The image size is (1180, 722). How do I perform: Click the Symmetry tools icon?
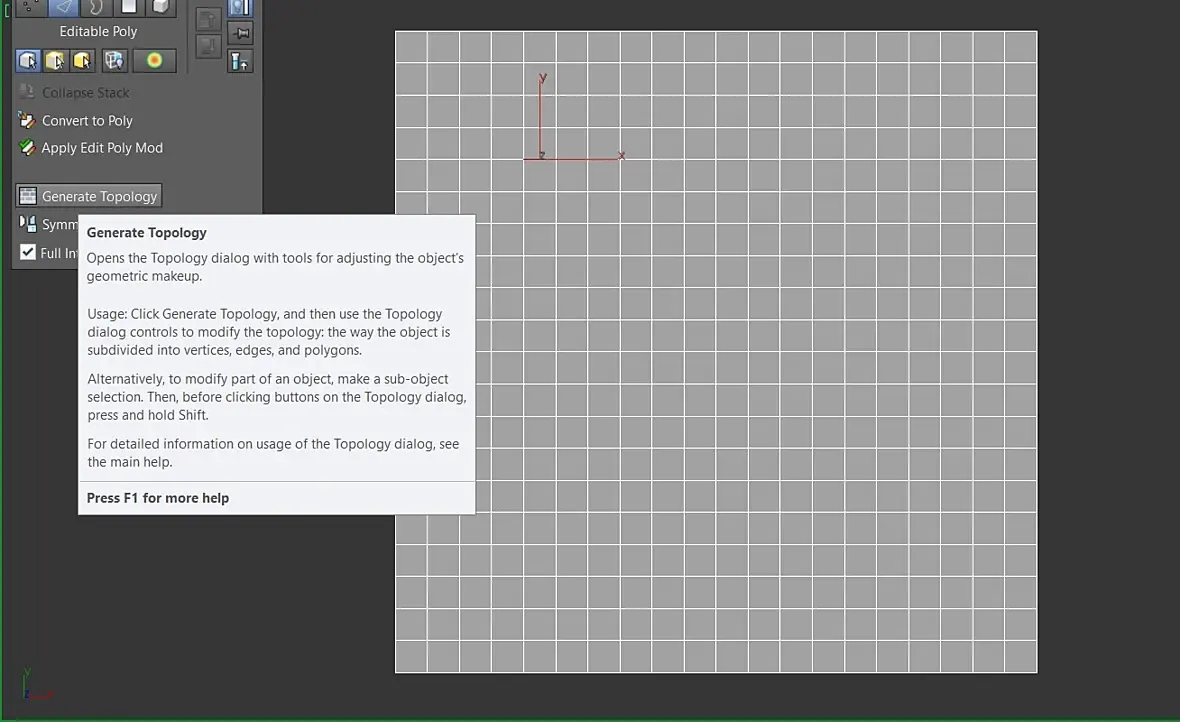click(x=28, y=224)
